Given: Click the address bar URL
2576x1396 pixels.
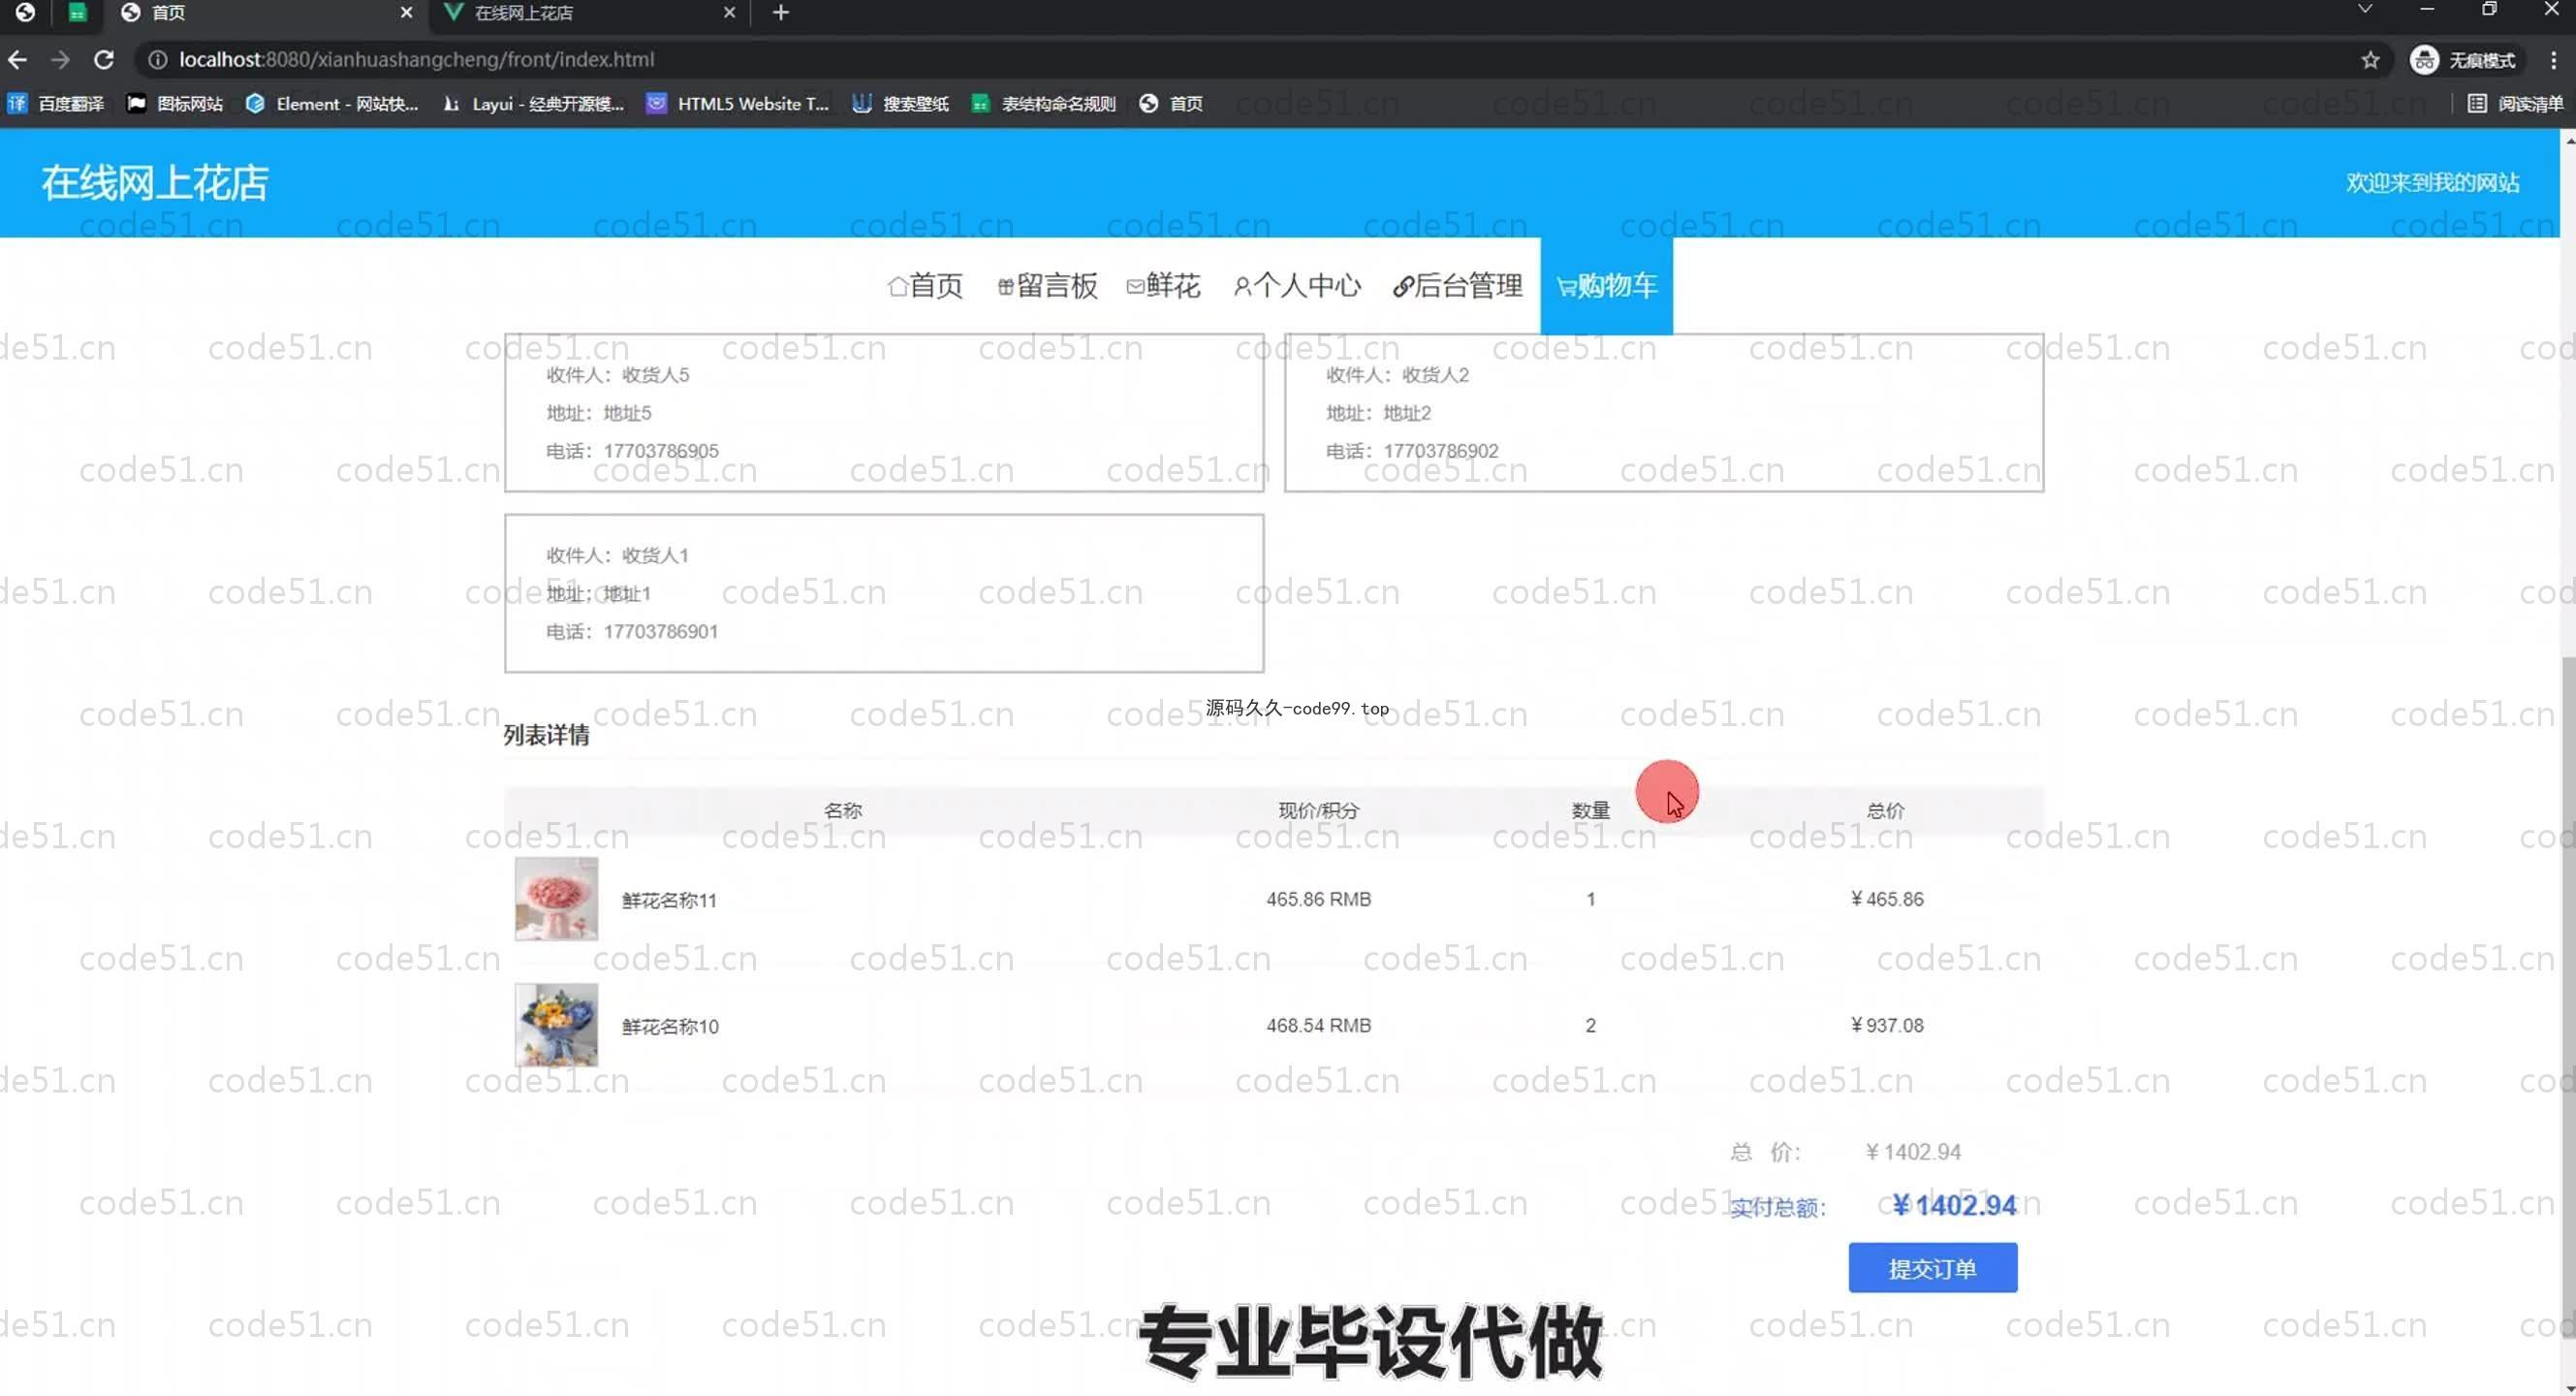Looking at the screenshot, I should (x=417, y=60).
